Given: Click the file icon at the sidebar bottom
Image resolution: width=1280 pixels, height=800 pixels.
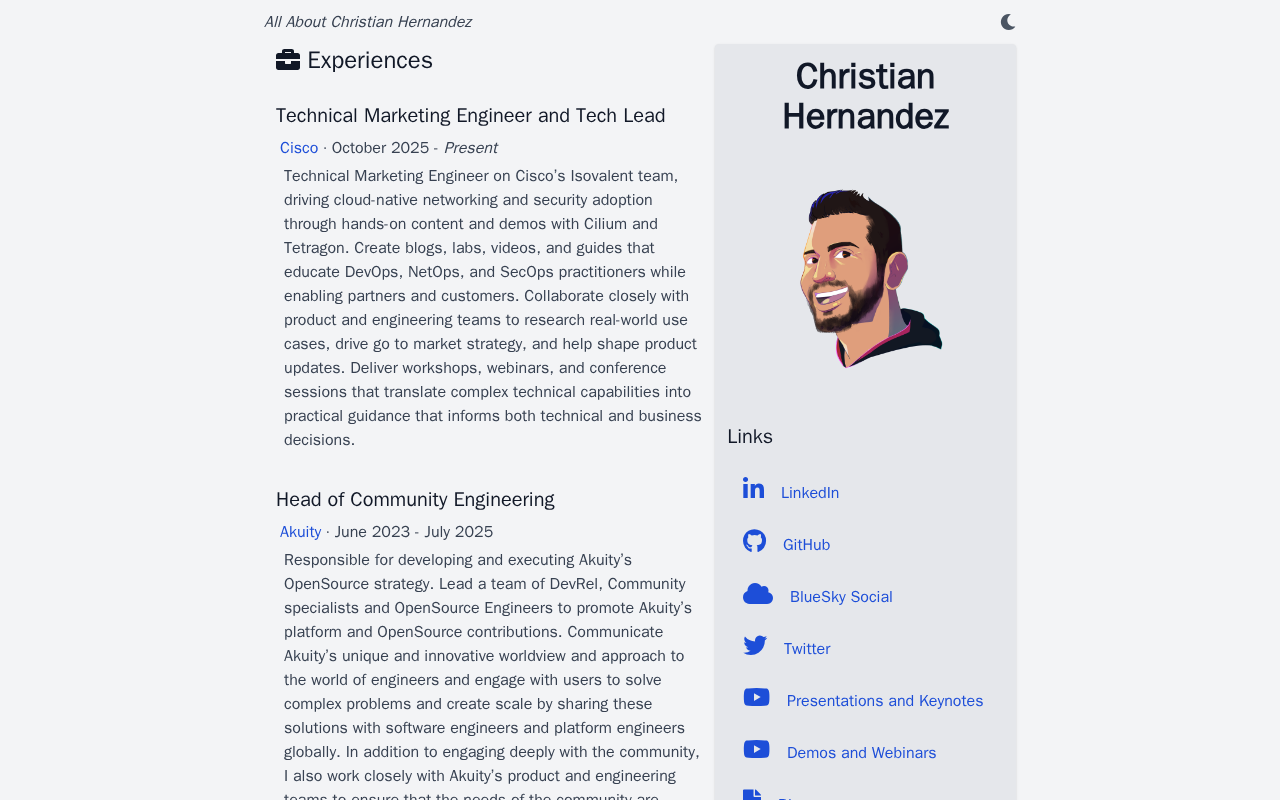Looking at the screenshot, I should [x=752, y=795].
